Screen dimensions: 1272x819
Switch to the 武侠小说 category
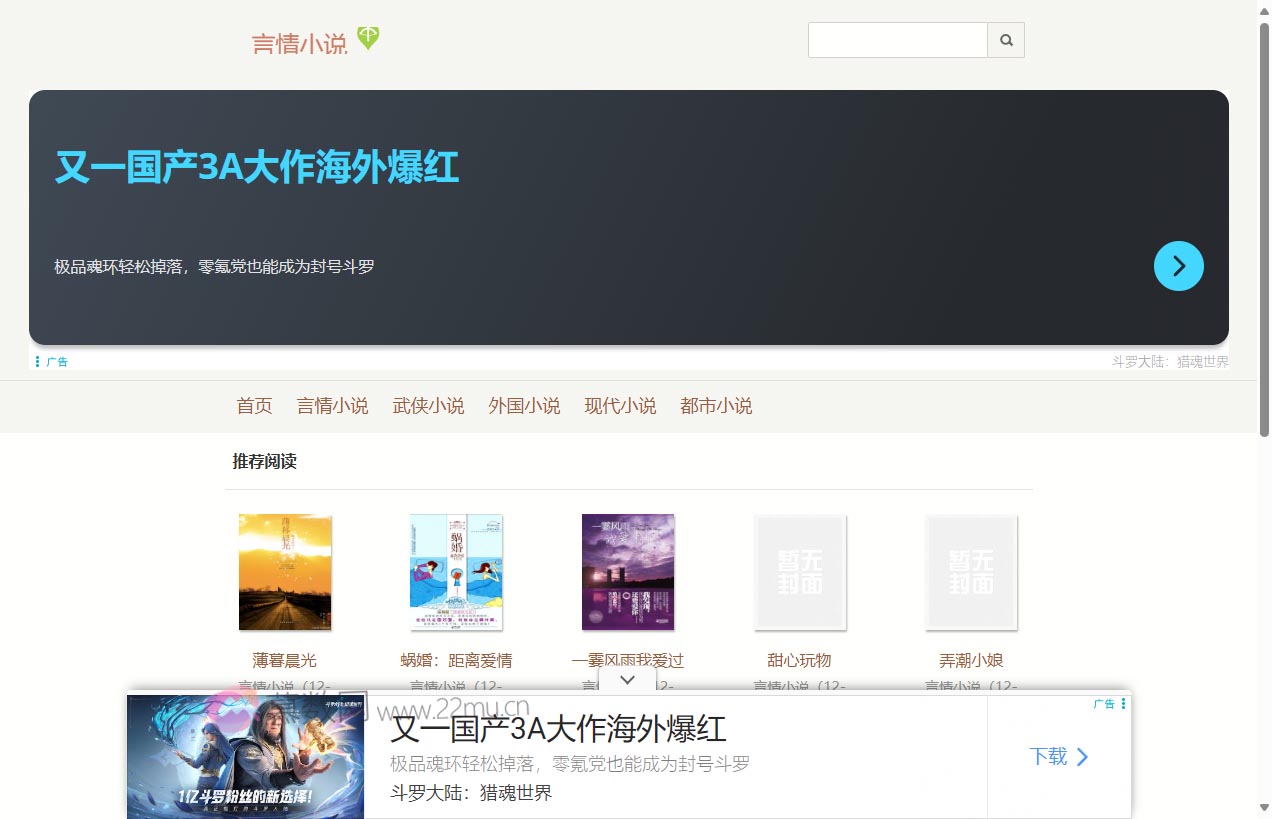click(428, 406)
